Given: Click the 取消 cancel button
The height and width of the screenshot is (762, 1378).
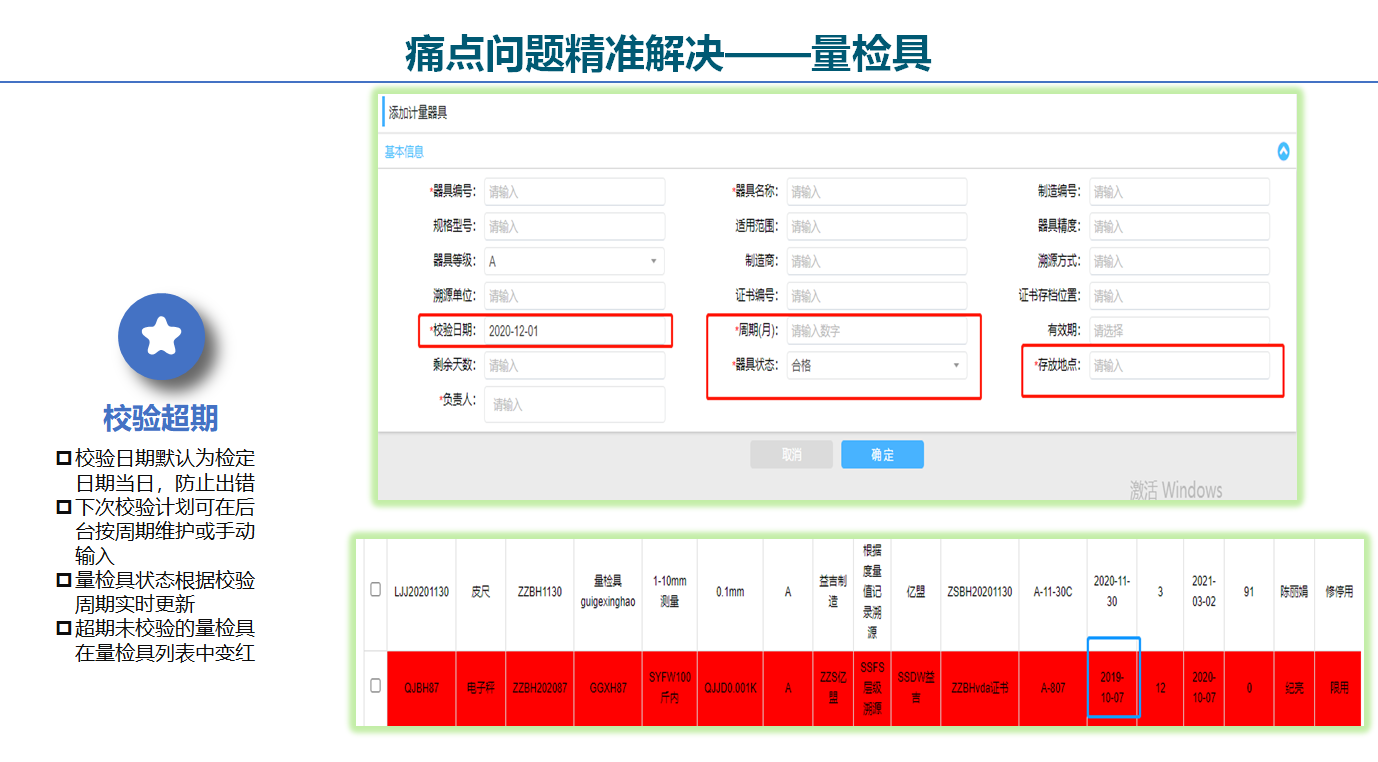Looking at the screenshot, I should coord(791,455).
